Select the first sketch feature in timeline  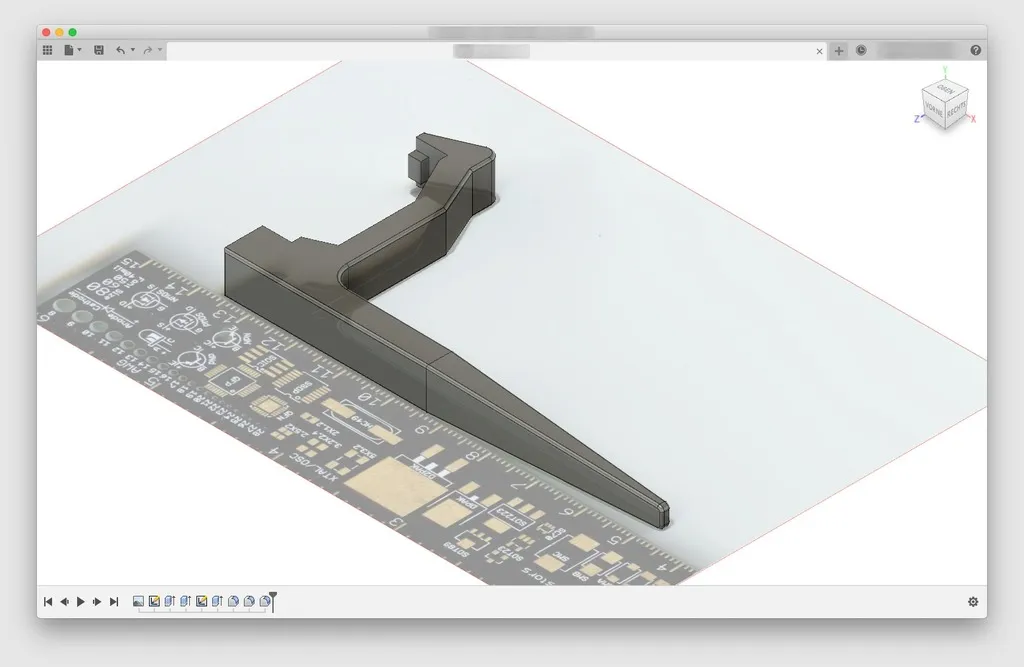click(154, 601)
